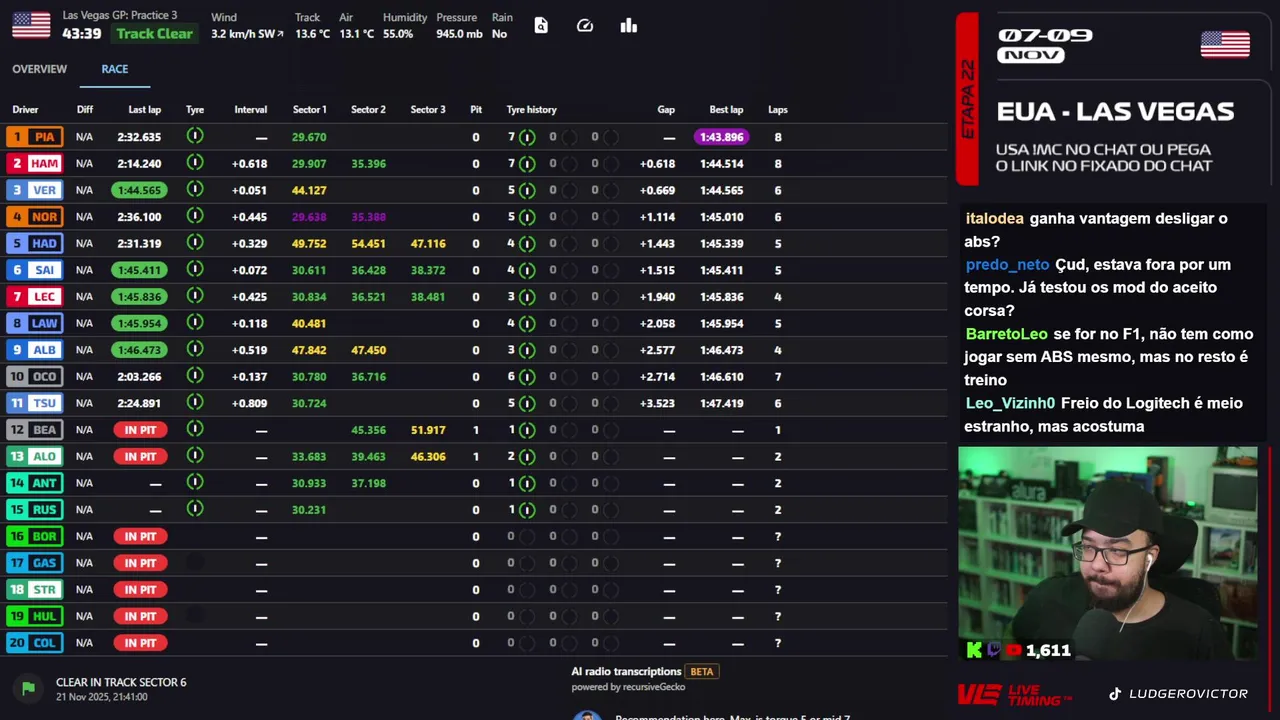Click the Tyre column icon in HAM row
Screen dimensions: 1280x720
195,163
